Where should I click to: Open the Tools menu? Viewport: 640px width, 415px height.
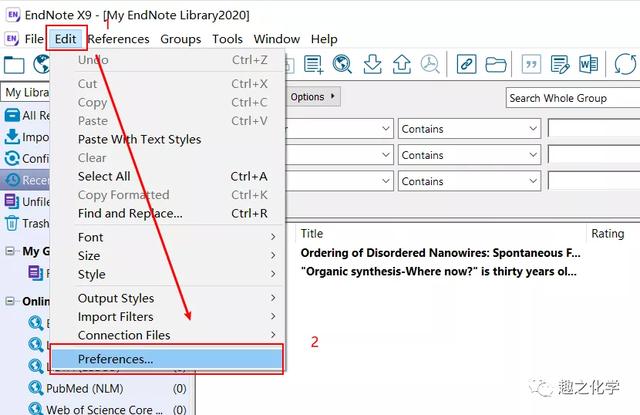click(x=227, y=39)
